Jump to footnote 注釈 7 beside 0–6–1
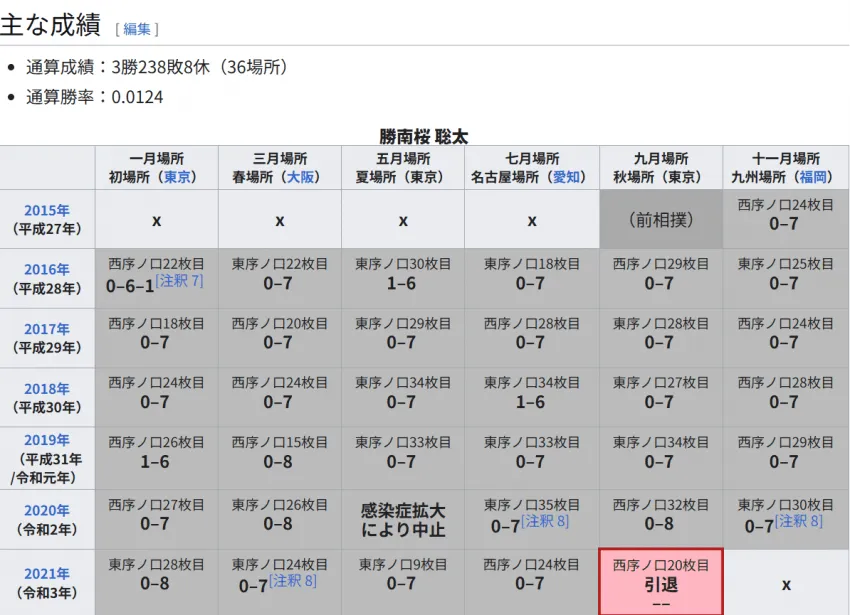 (179, 280)
